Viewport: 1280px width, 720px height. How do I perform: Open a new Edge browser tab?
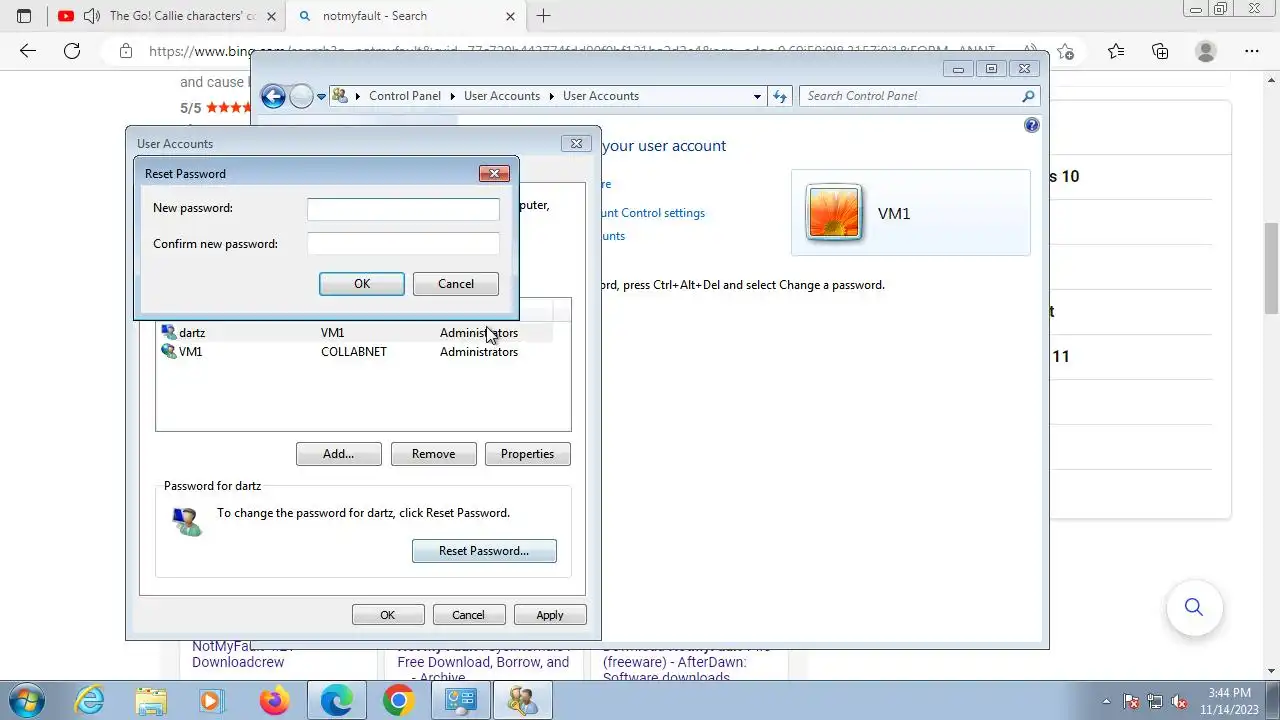(543, 16)
